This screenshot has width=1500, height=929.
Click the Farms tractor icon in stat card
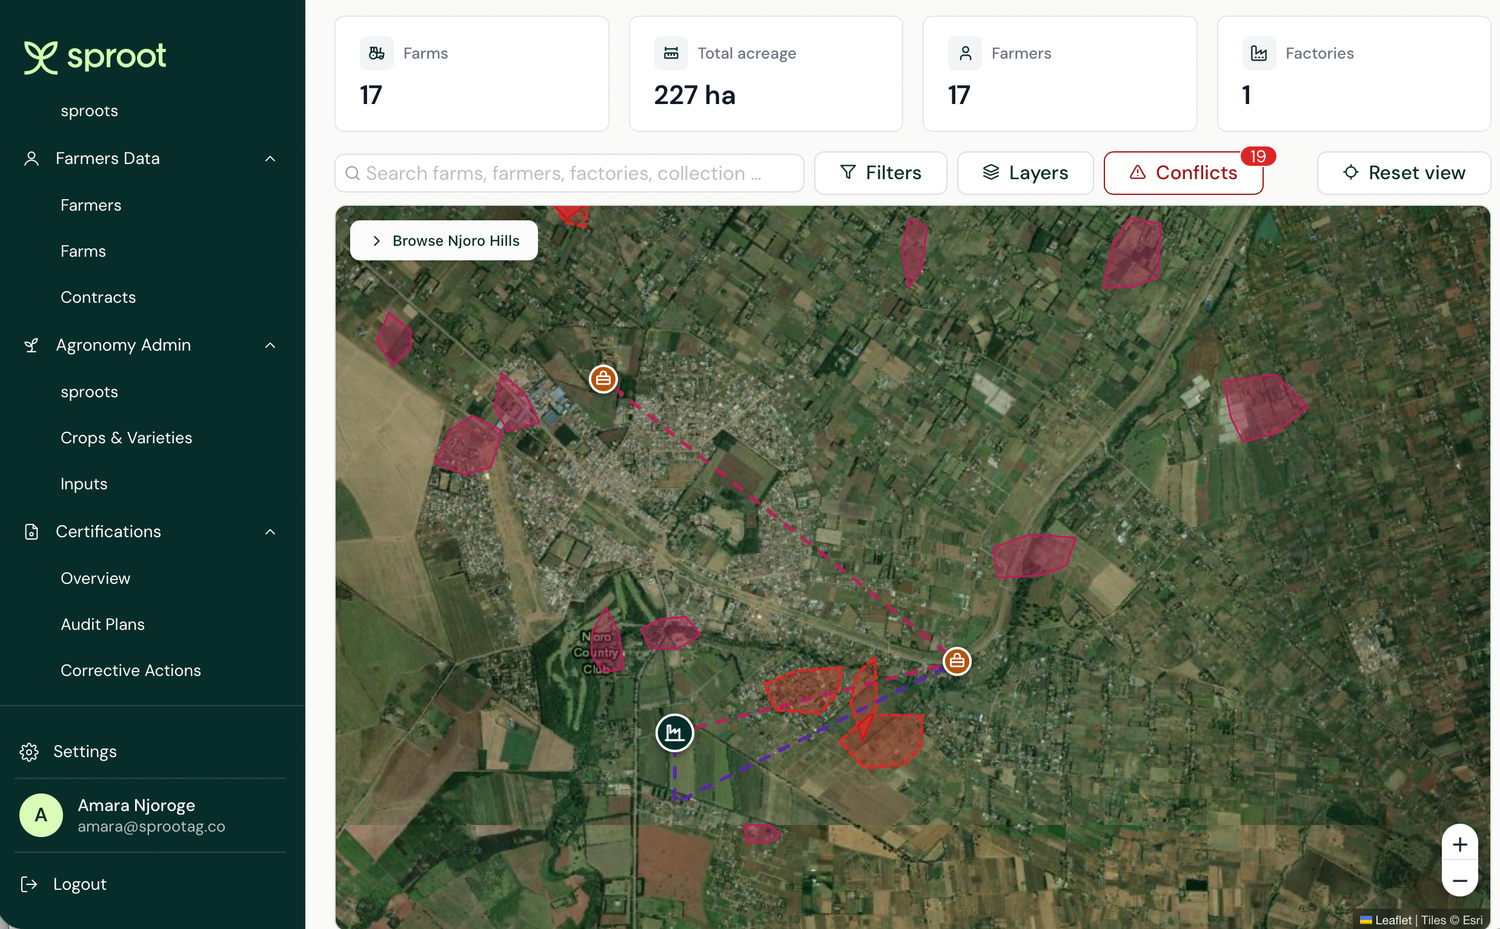click(x=377, y=53)
